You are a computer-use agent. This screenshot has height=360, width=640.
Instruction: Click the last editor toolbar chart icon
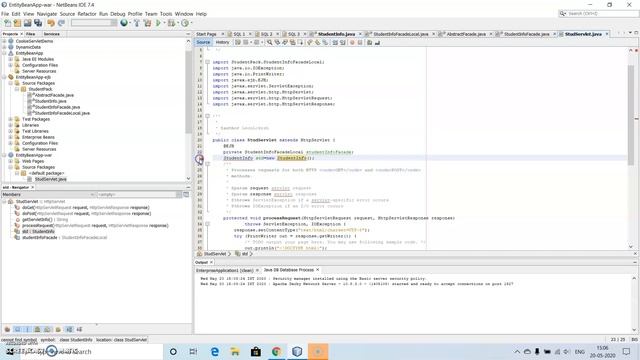[378, 42]
